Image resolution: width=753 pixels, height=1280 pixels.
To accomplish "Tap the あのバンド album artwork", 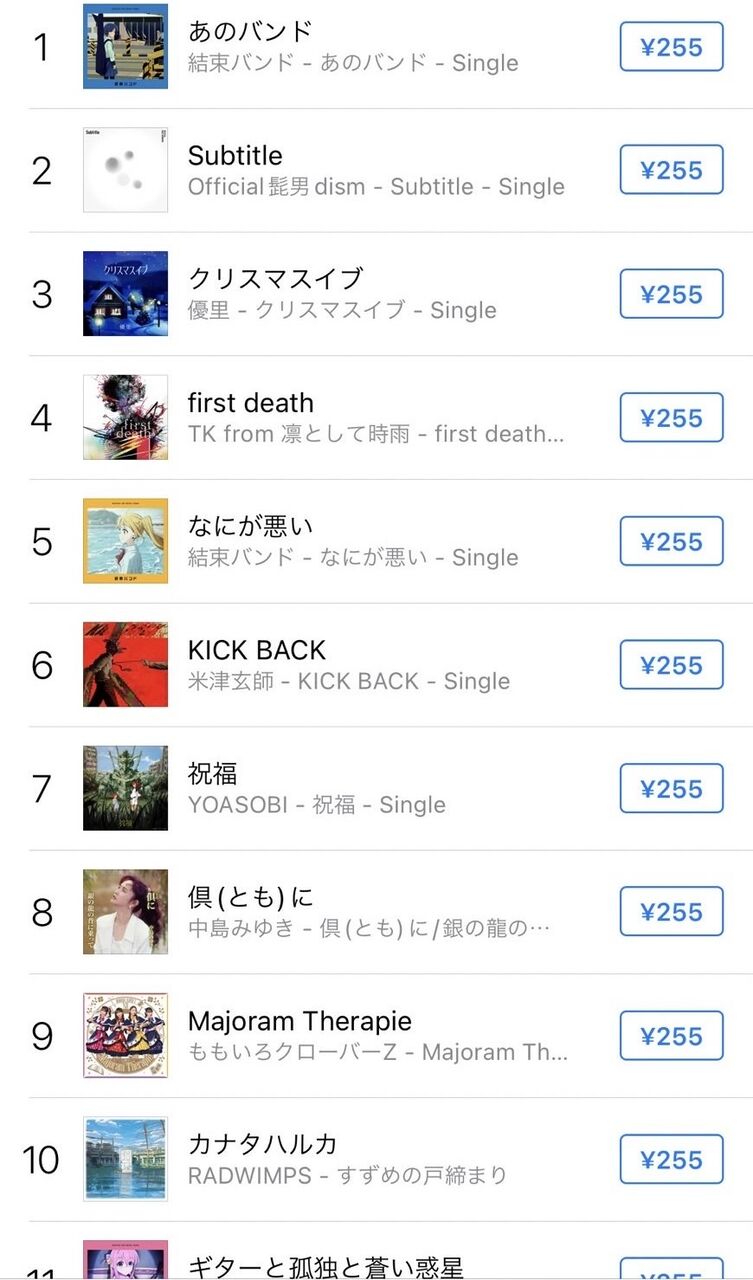I will tap(125, 47).
